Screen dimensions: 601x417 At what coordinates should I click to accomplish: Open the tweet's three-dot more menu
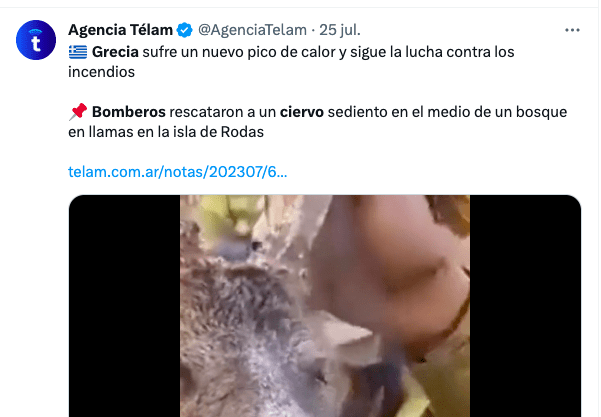(x=572, y=30)
